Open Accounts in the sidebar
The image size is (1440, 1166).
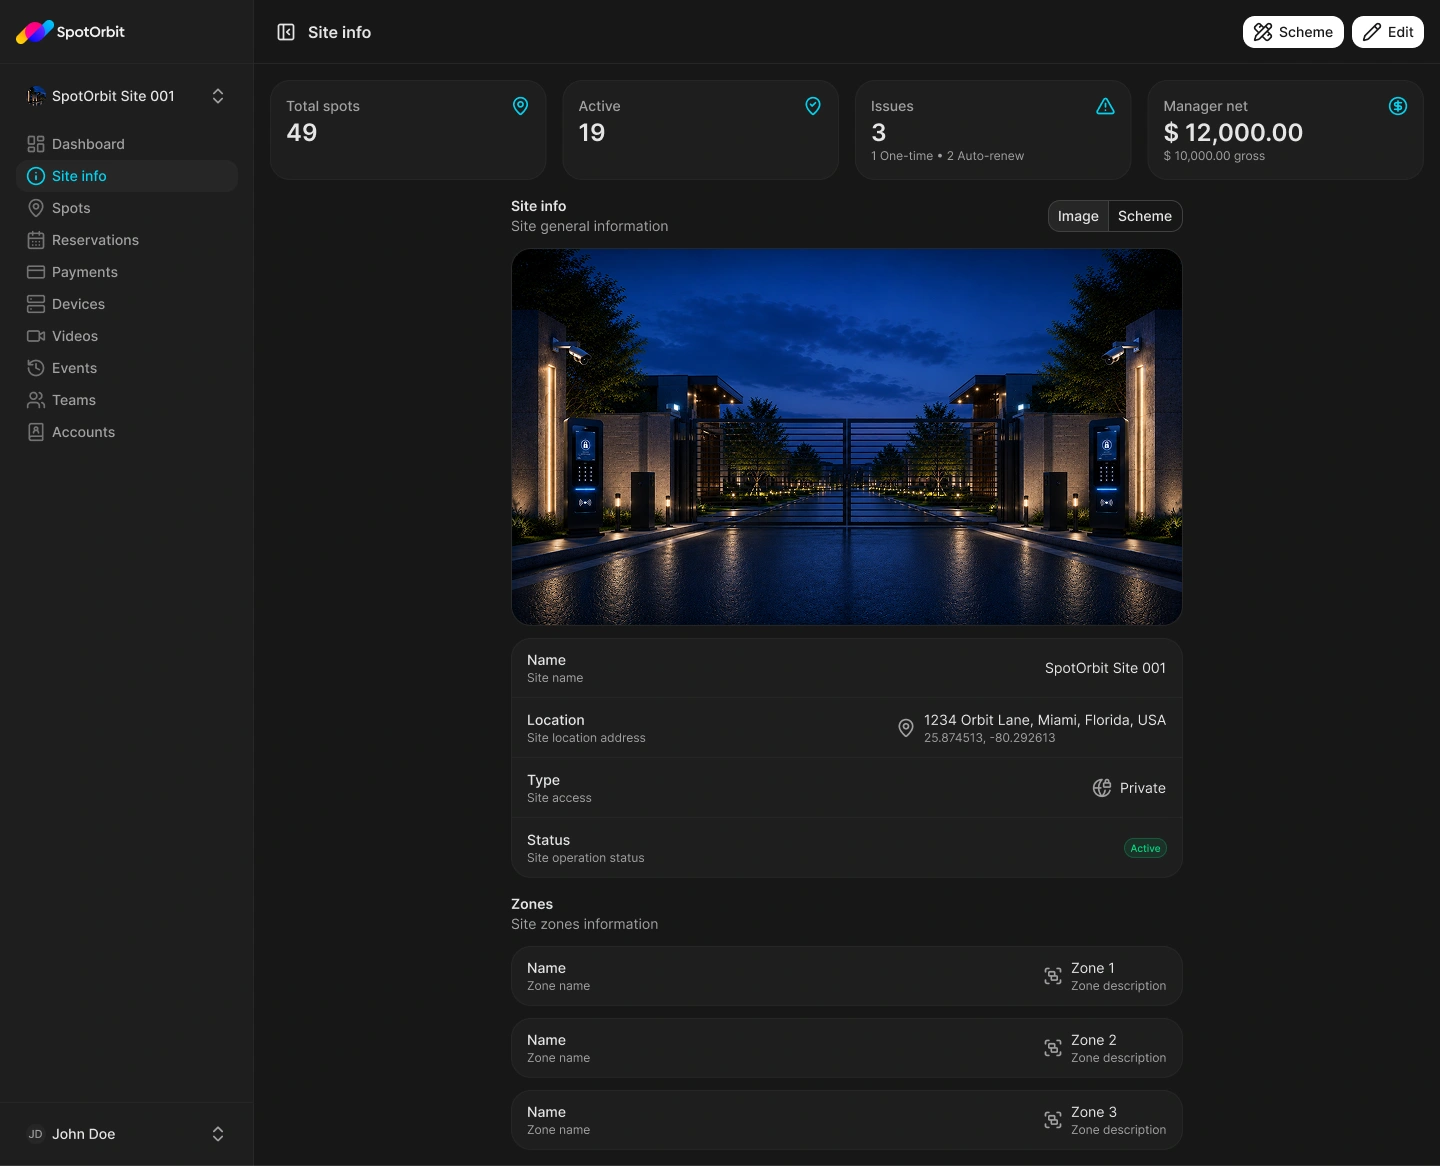(x=127, y=432)
